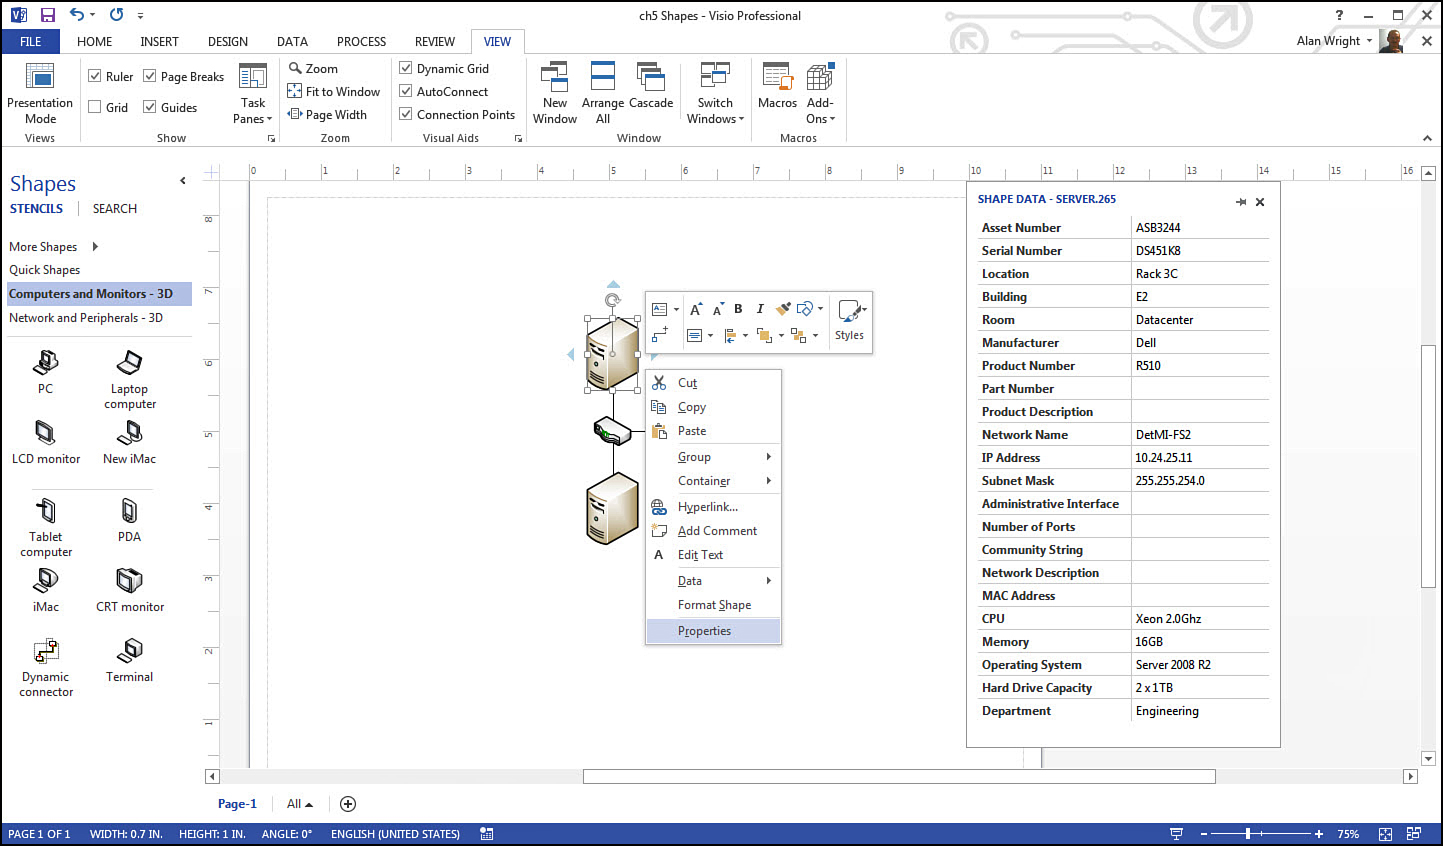Choose Cut from context menu

[x=713, y=382]
